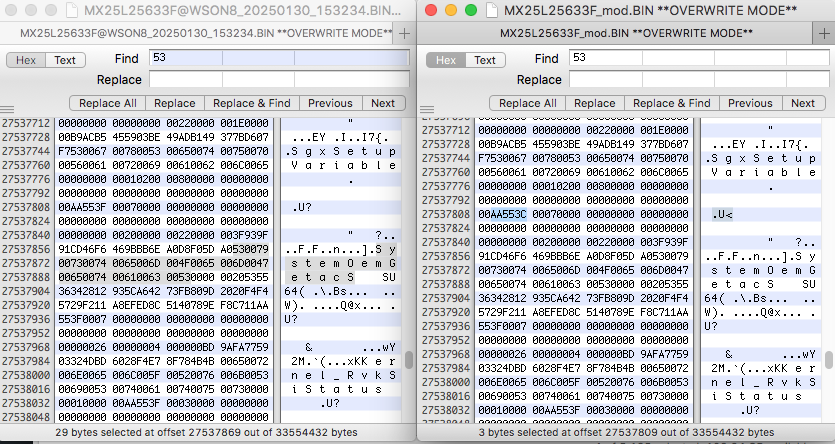Click hex value 001E0000 in the left window
The image size is (835, 444).
pos(244,123)
